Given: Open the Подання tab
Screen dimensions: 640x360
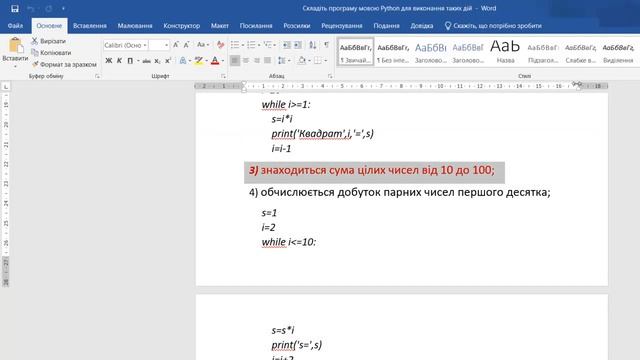Looking at the screenshot, I should 386,26.
